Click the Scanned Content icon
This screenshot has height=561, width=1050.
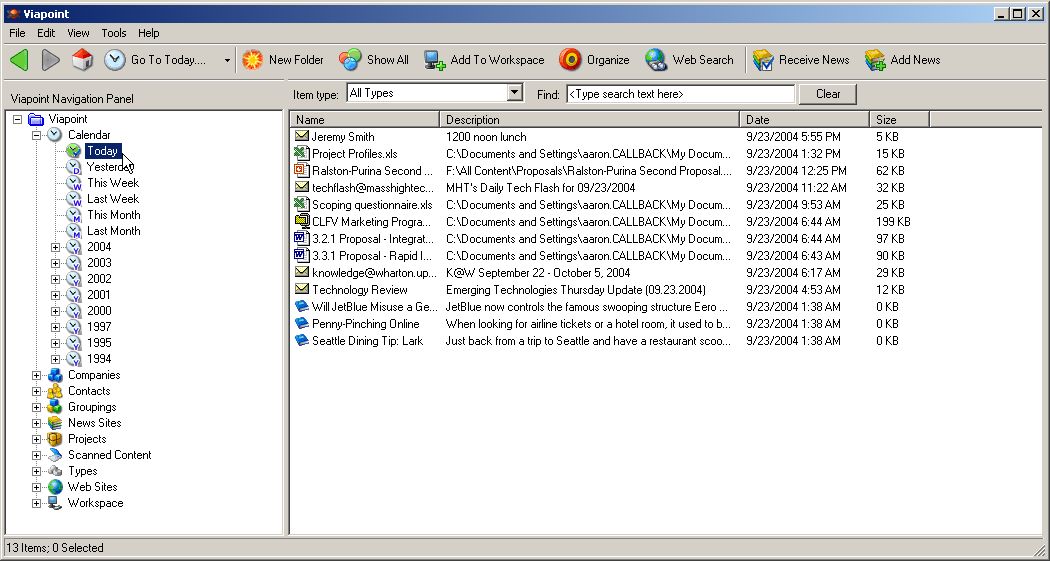55,455
